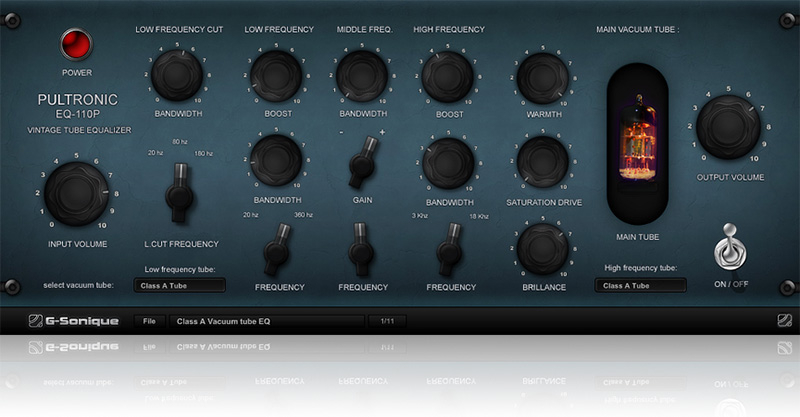Click the Brillance knob
800x417 pixels.
542,249
